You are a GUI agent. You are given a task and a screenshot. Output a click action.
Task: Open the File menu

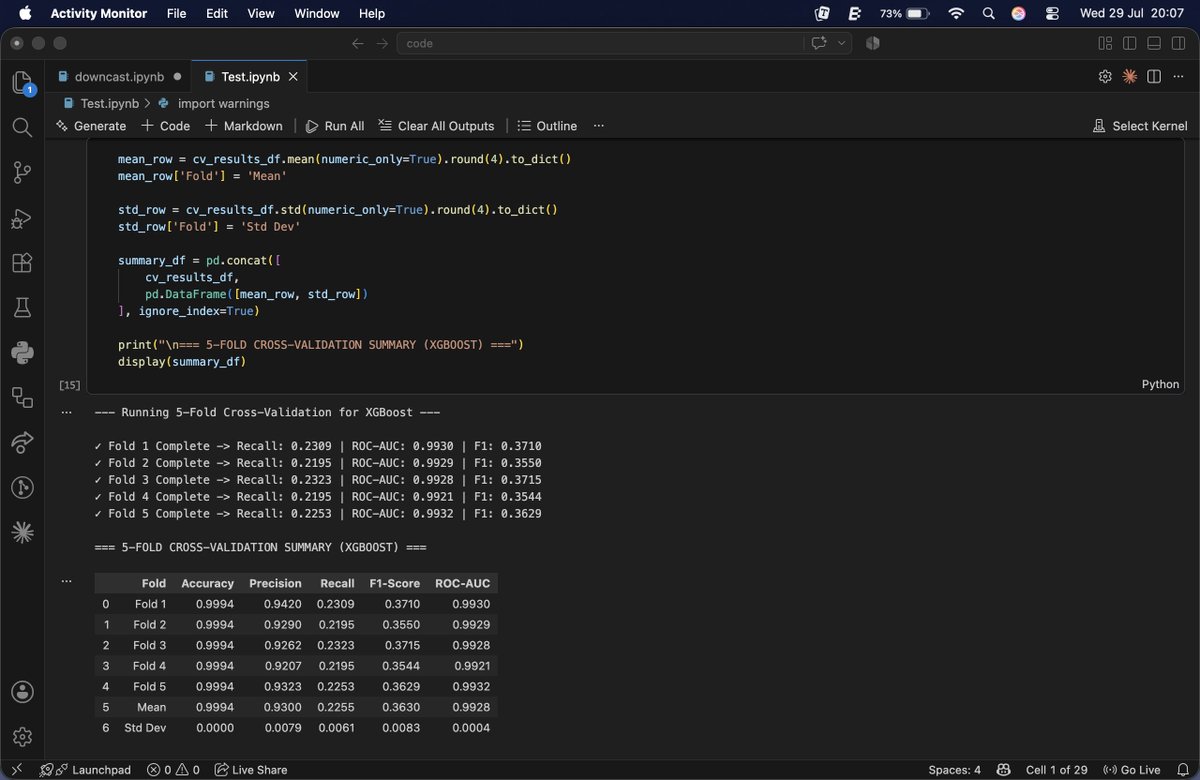click(177, 14)
